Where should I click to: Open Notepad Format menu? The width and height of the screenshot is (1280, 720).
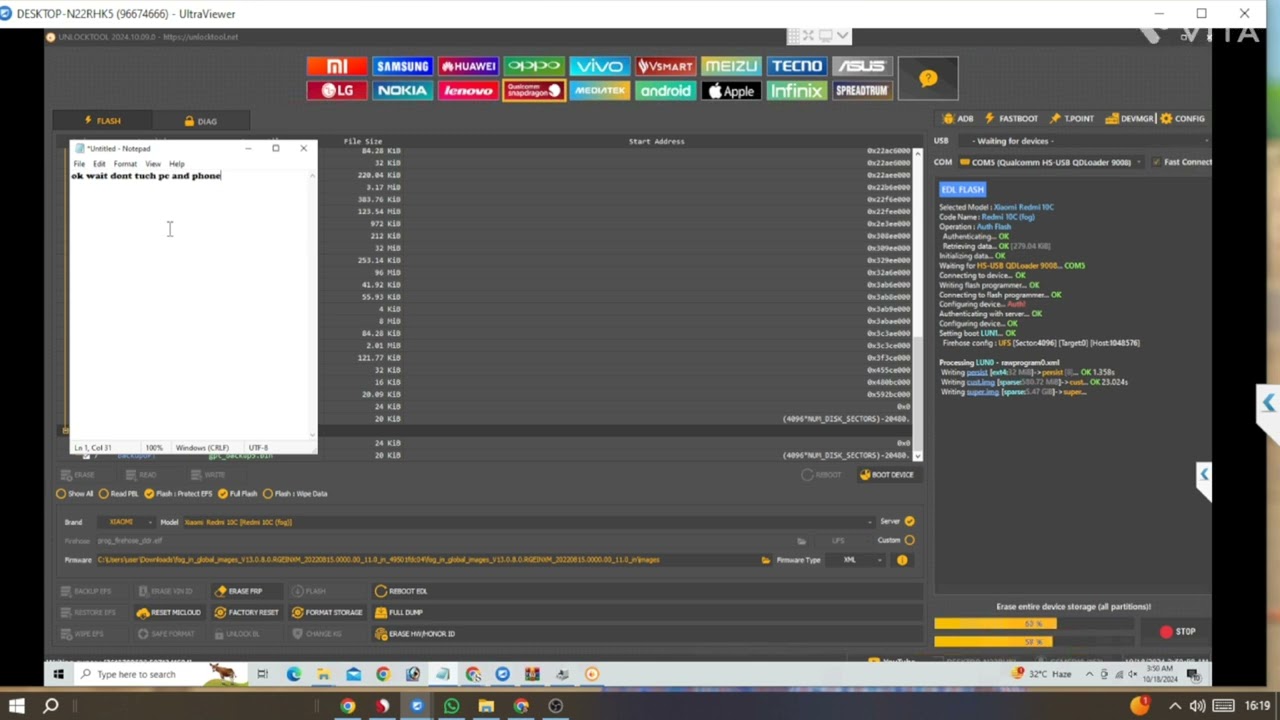tap(125, 164)
